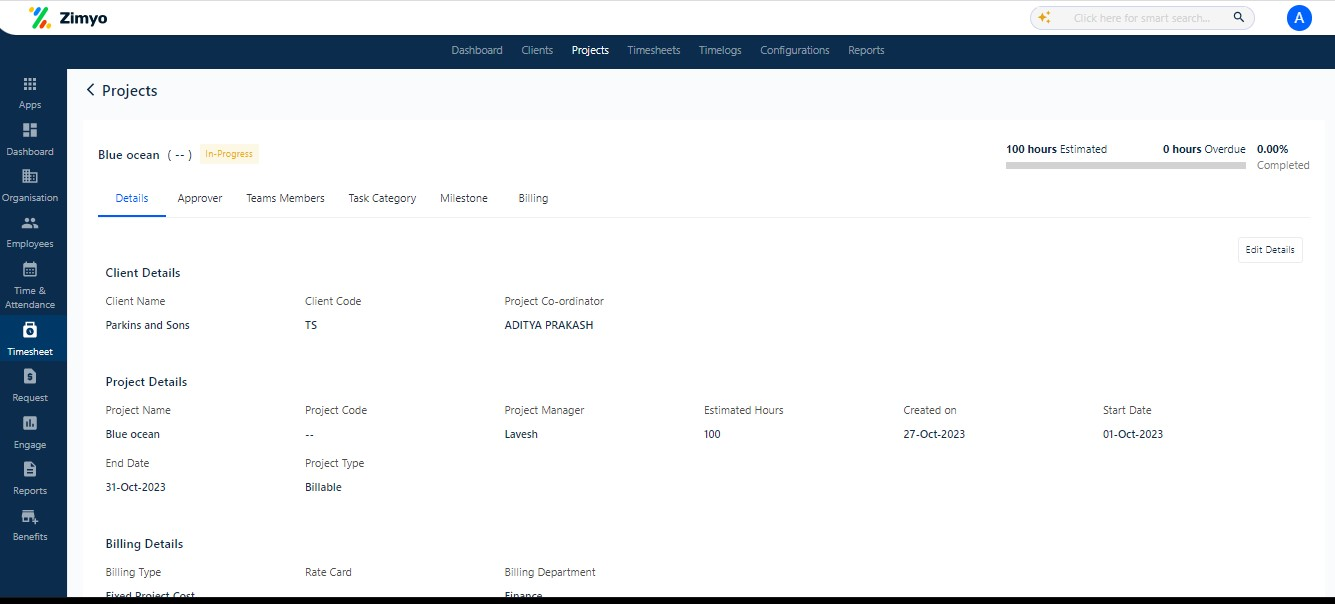This screenshot has height=604, width=1335.
Task: Click the Project Details heading
Action: (146, 382)
